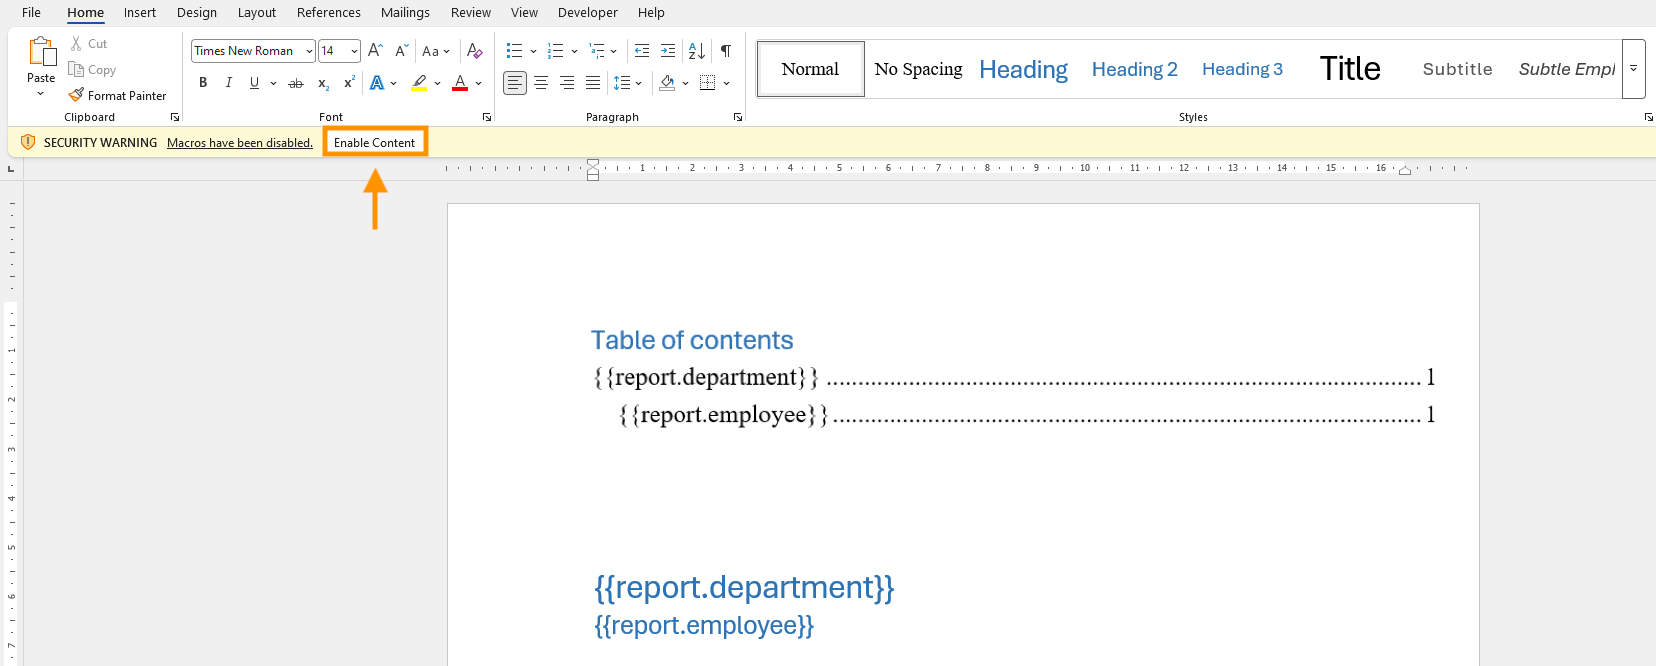Image resolution: width=1656 pixels, height=666 pixels.
Task: Increase paragraph indent
Action: [x=668, y=51]
